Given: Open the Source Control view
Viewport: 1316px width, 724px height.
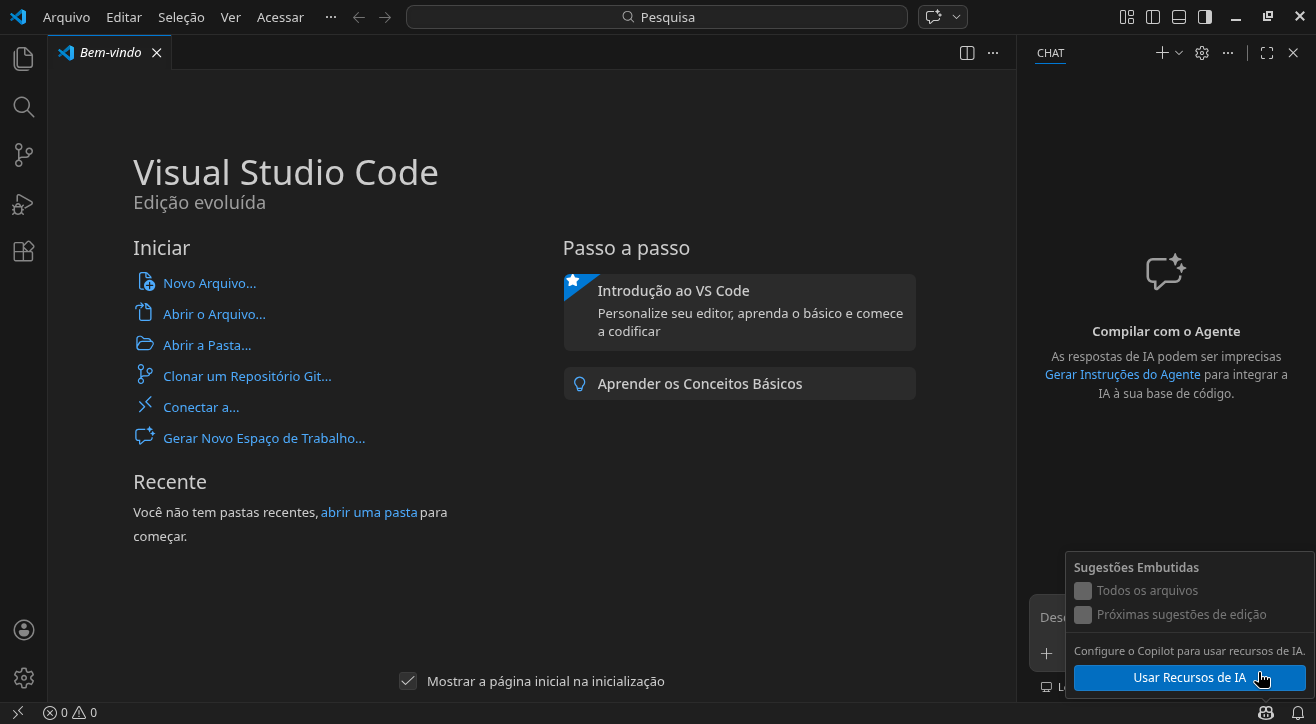Looking at the screenshot, I should (x=23, y=155).
